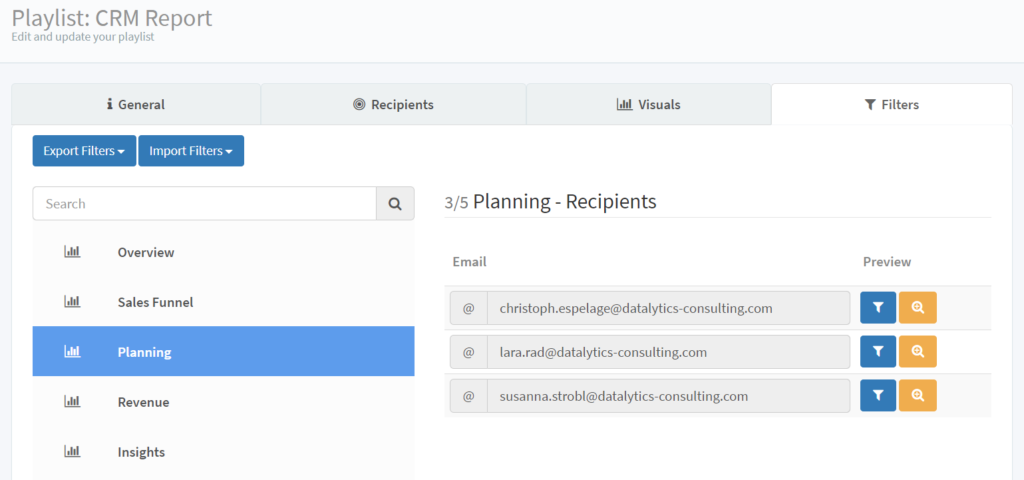
Task: Open preview magnifier for lara.rad recipient
Action: 918,351
